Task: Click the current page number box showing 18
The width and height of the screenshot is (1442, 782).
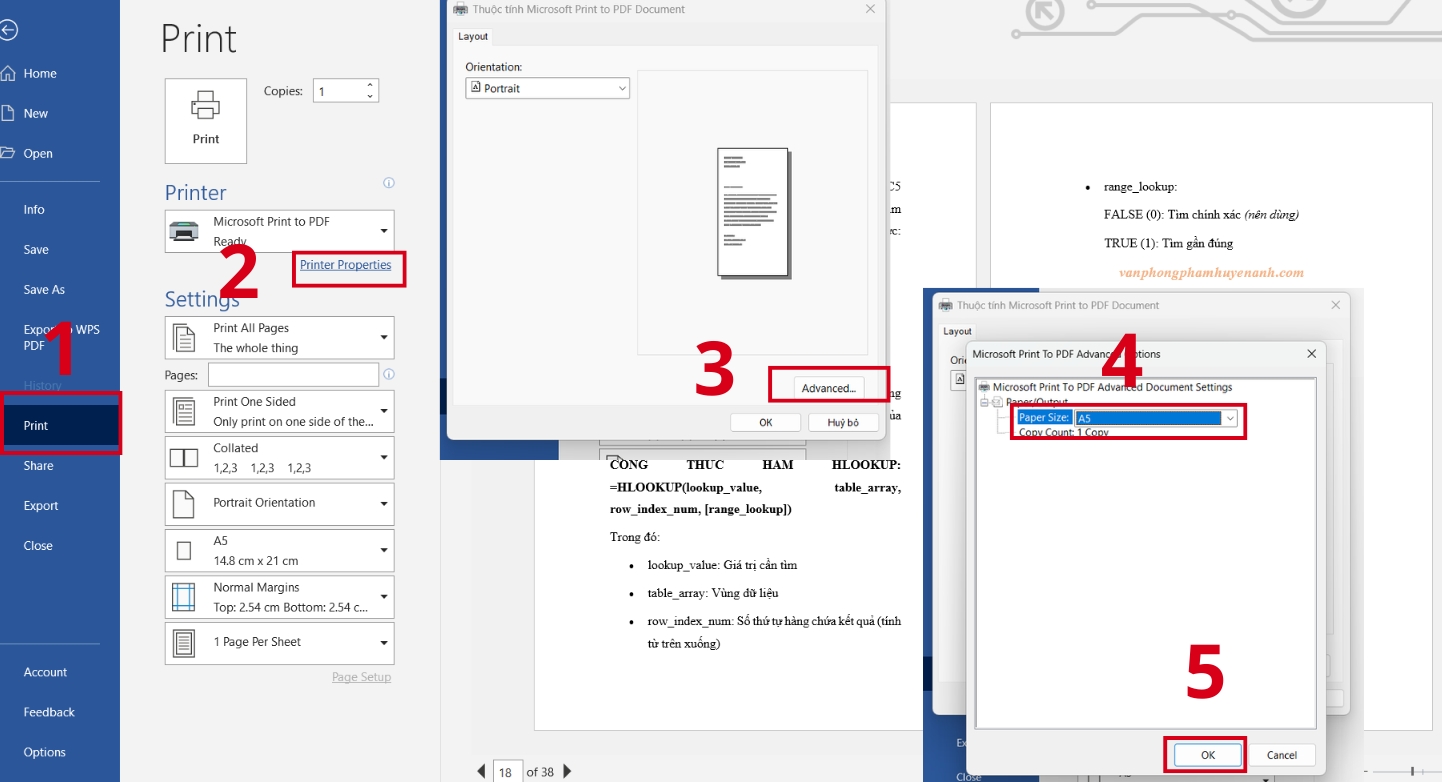Action: pos(506,771)
